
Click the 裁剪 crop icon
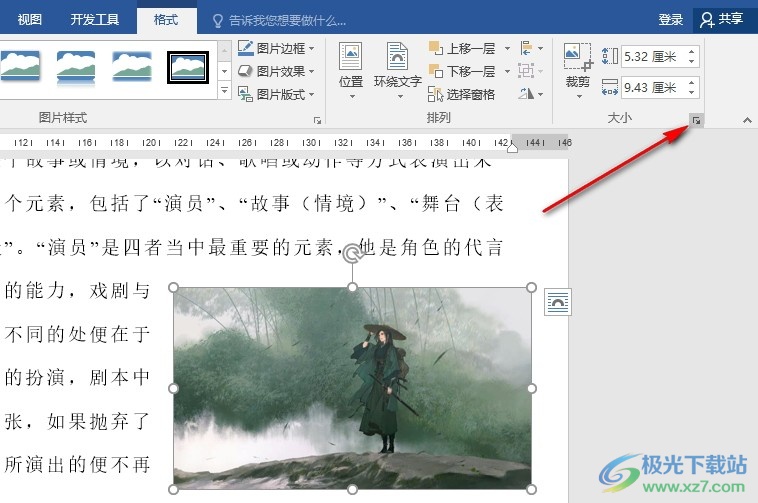pyautogui.click(x=577, y=57)
